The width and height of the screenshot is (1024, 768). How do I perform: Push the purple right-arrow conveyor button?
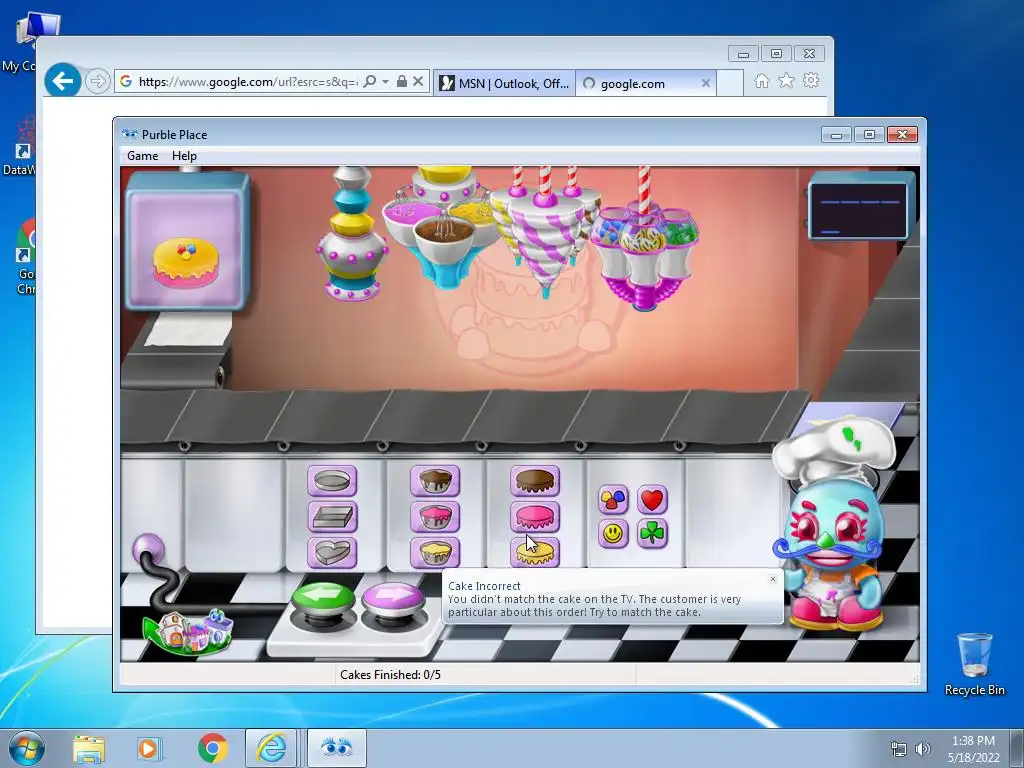pos(392,600)
